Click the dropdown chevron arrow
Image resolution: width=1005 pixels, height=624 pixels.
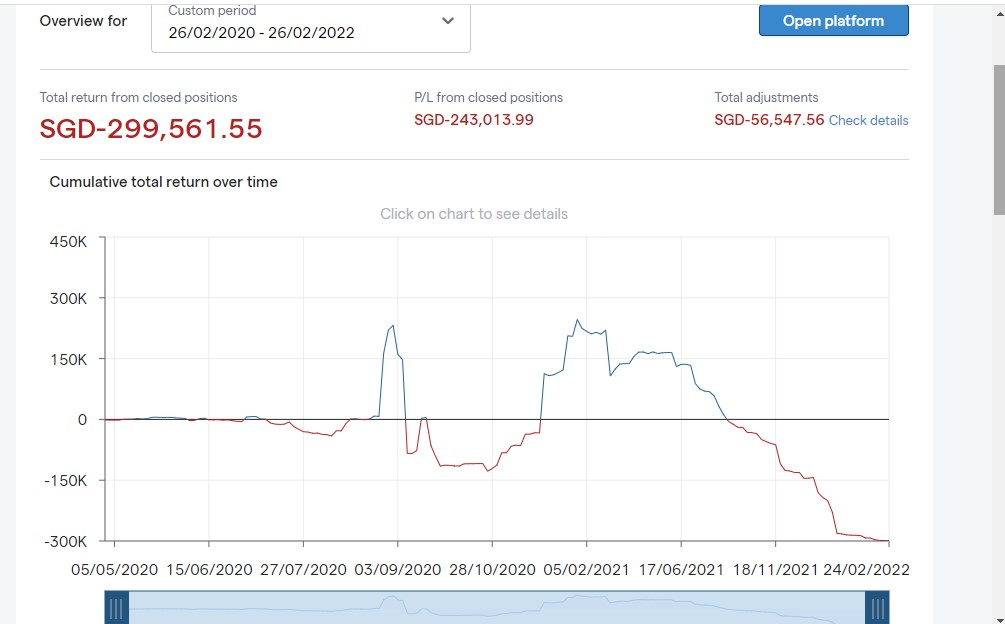pyautogui.click(x=448, y=21)
